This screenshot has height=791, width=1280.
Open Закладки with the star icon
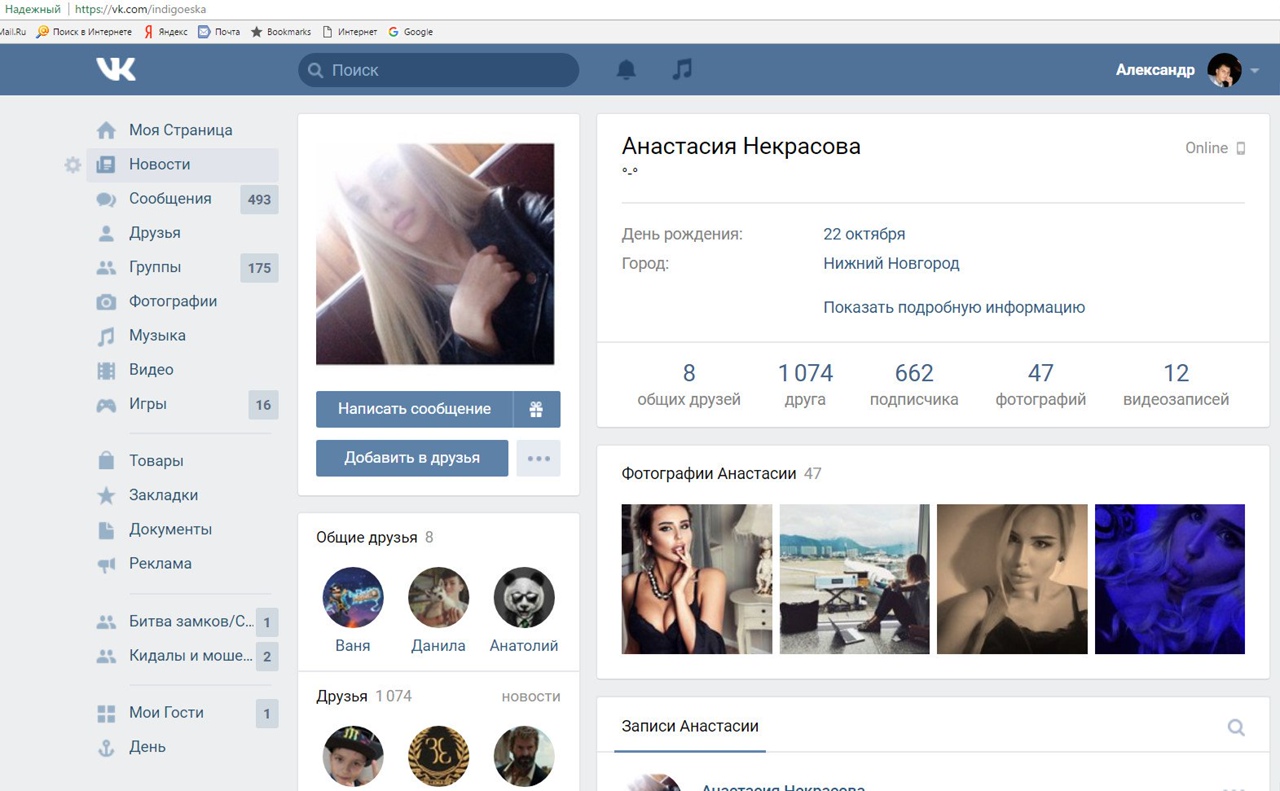163,495
